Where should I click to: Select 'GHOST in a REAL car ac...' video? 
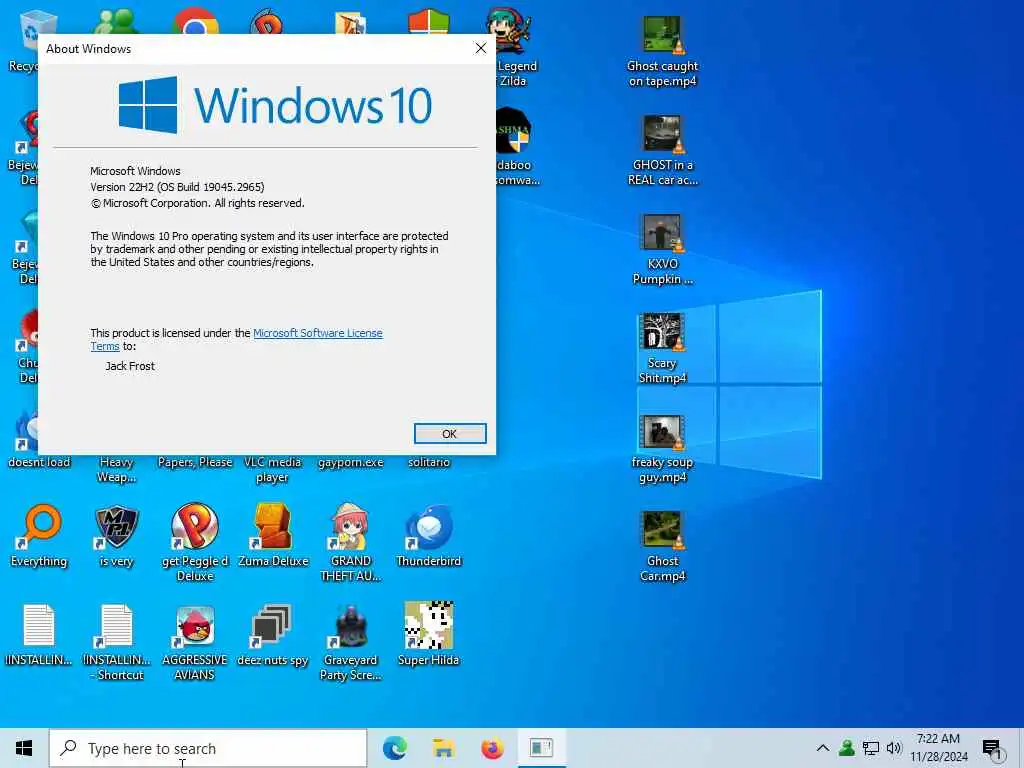[662, 150]
